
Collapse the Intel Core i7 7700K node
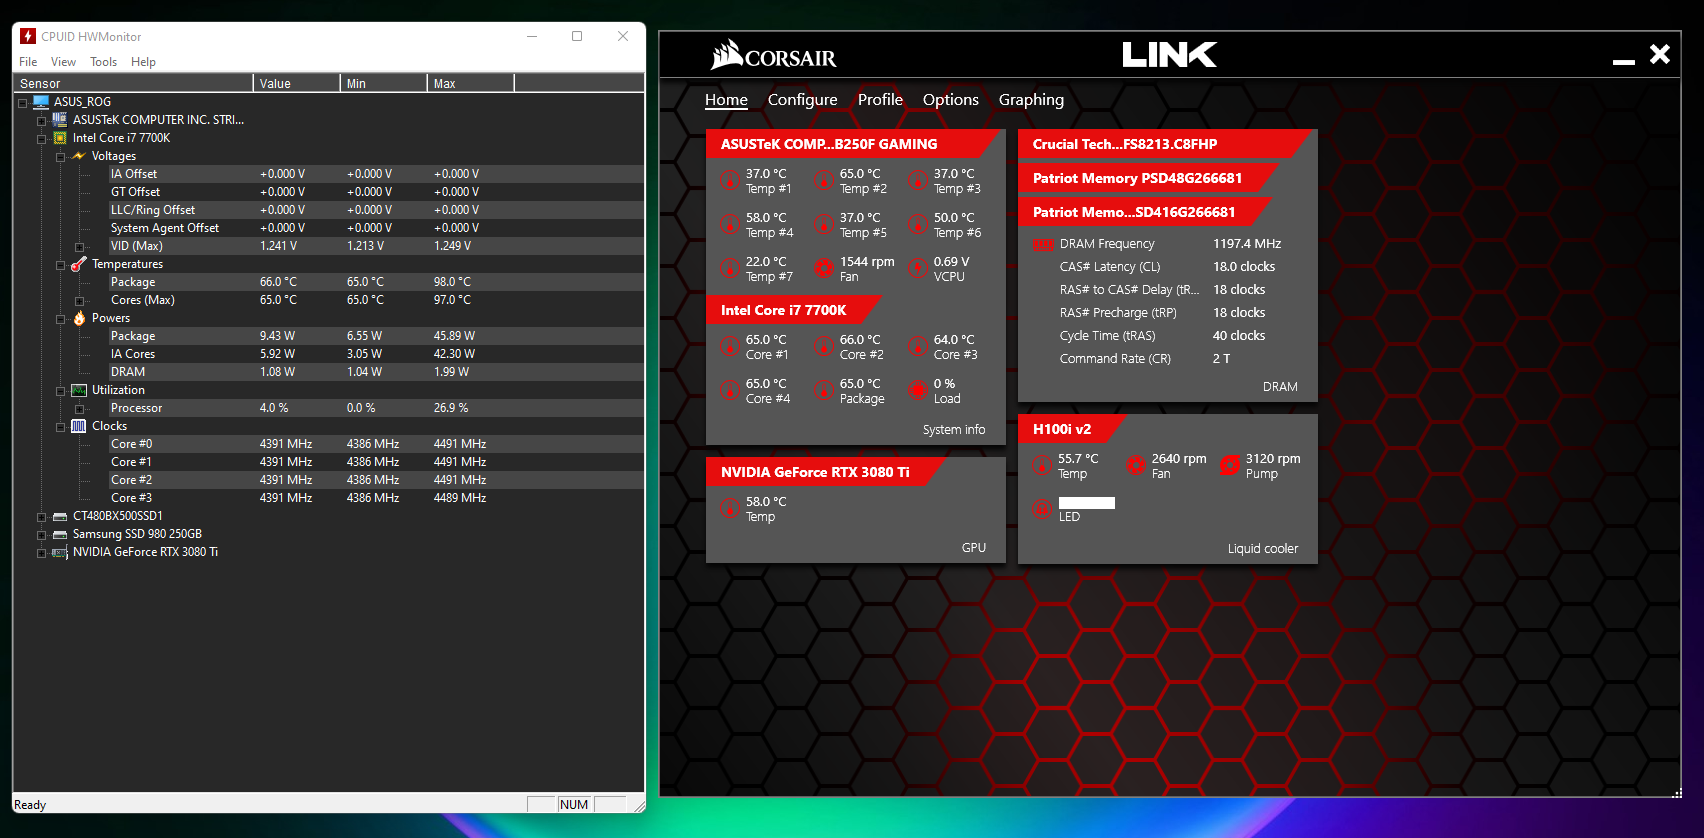42,139
